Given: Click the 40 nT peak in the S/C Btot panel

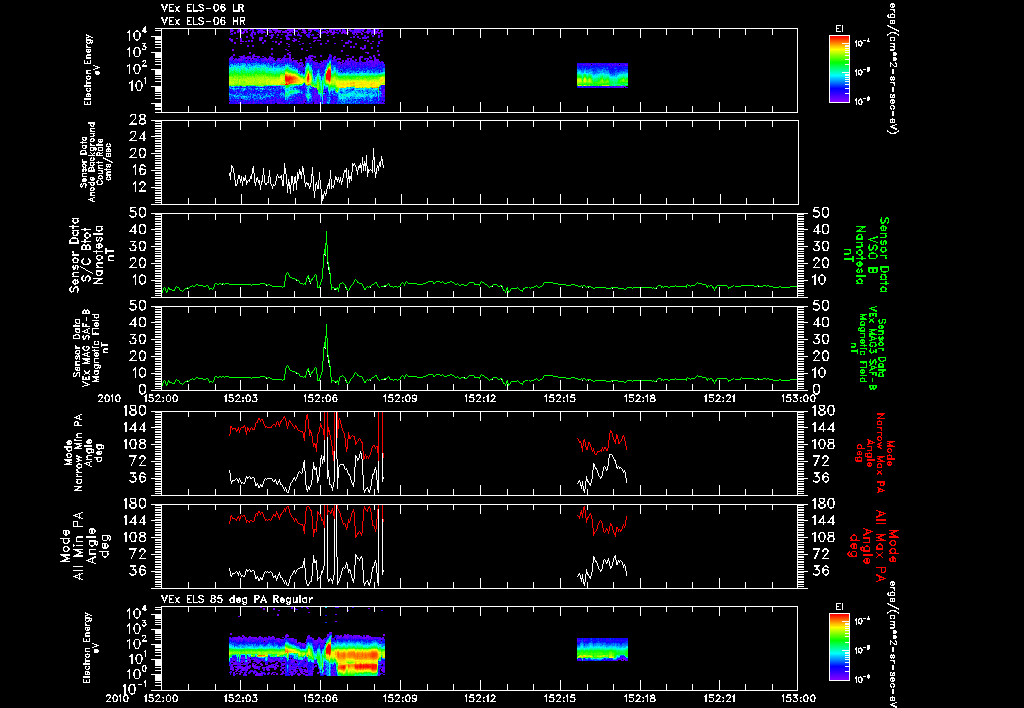Looking at the screenshot, I should 327,234.
